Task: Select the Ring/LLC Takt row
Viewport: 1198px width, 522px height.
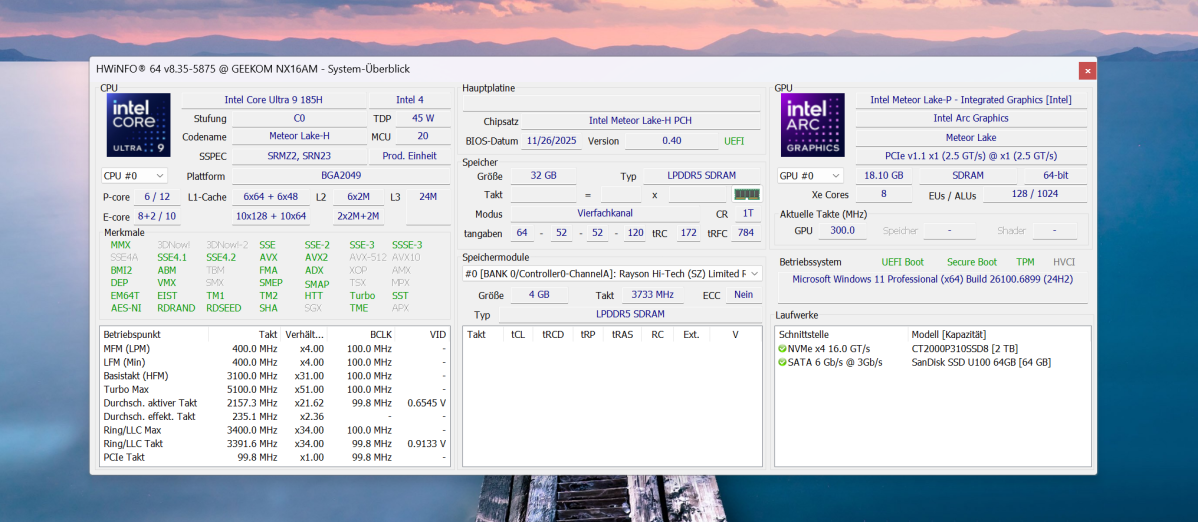Action: [275, 443]
